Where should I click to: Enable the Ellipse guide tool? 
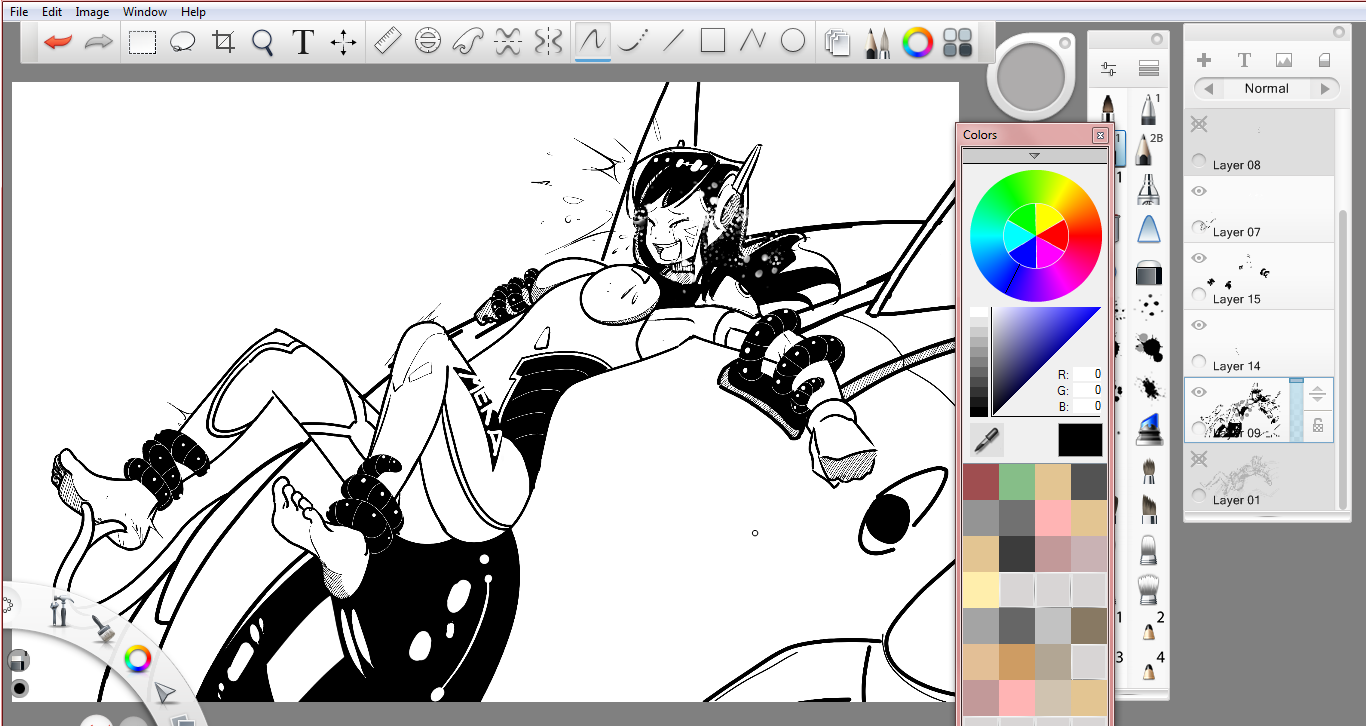[x=428, y=41]
